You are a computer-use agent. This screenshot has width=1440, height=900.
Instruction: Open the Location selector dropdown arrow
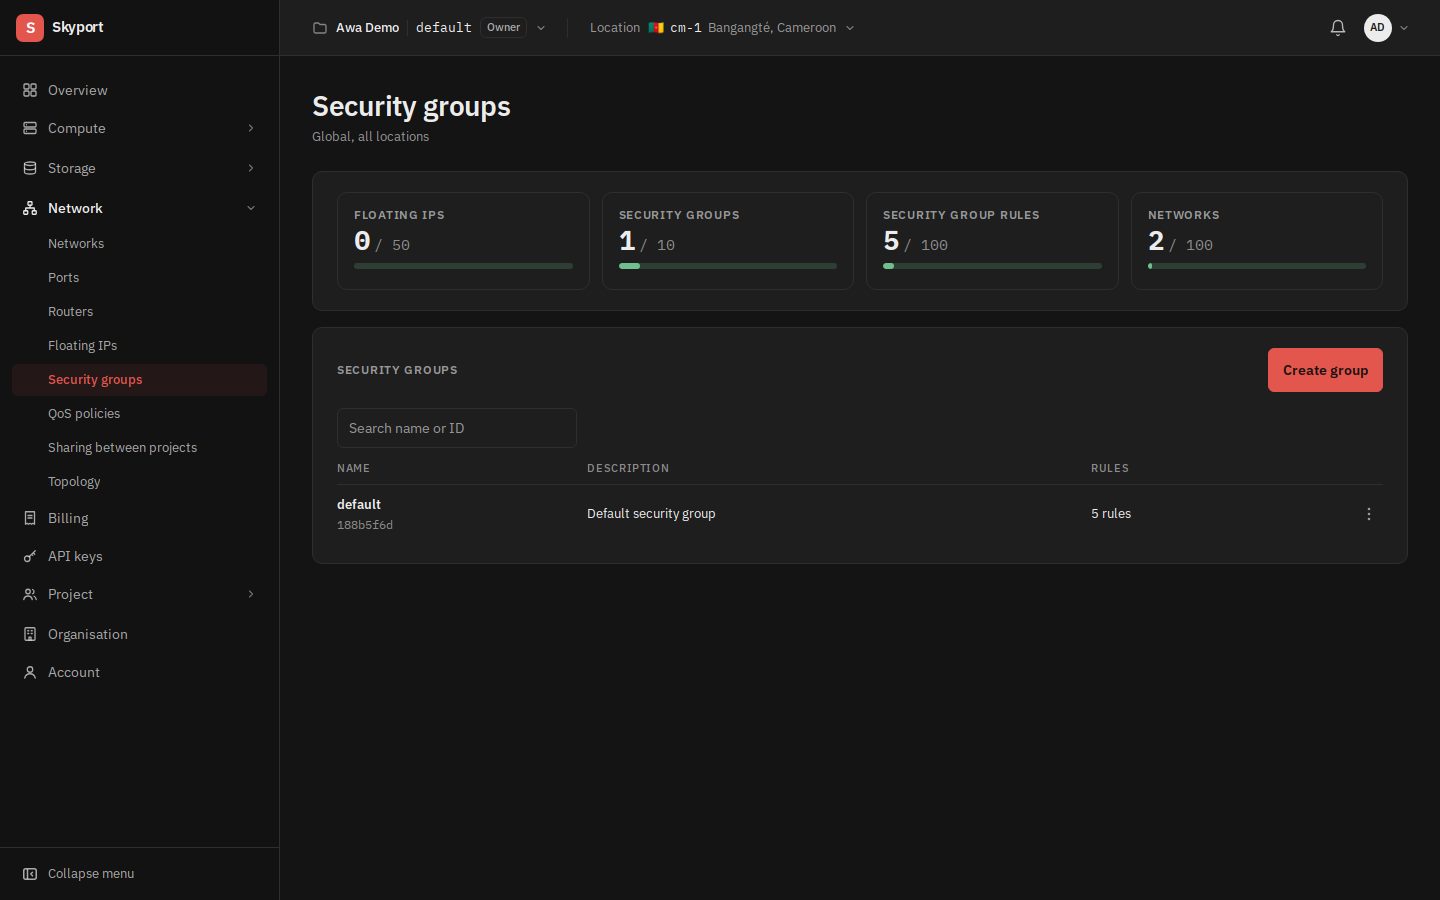pos(850,28)
